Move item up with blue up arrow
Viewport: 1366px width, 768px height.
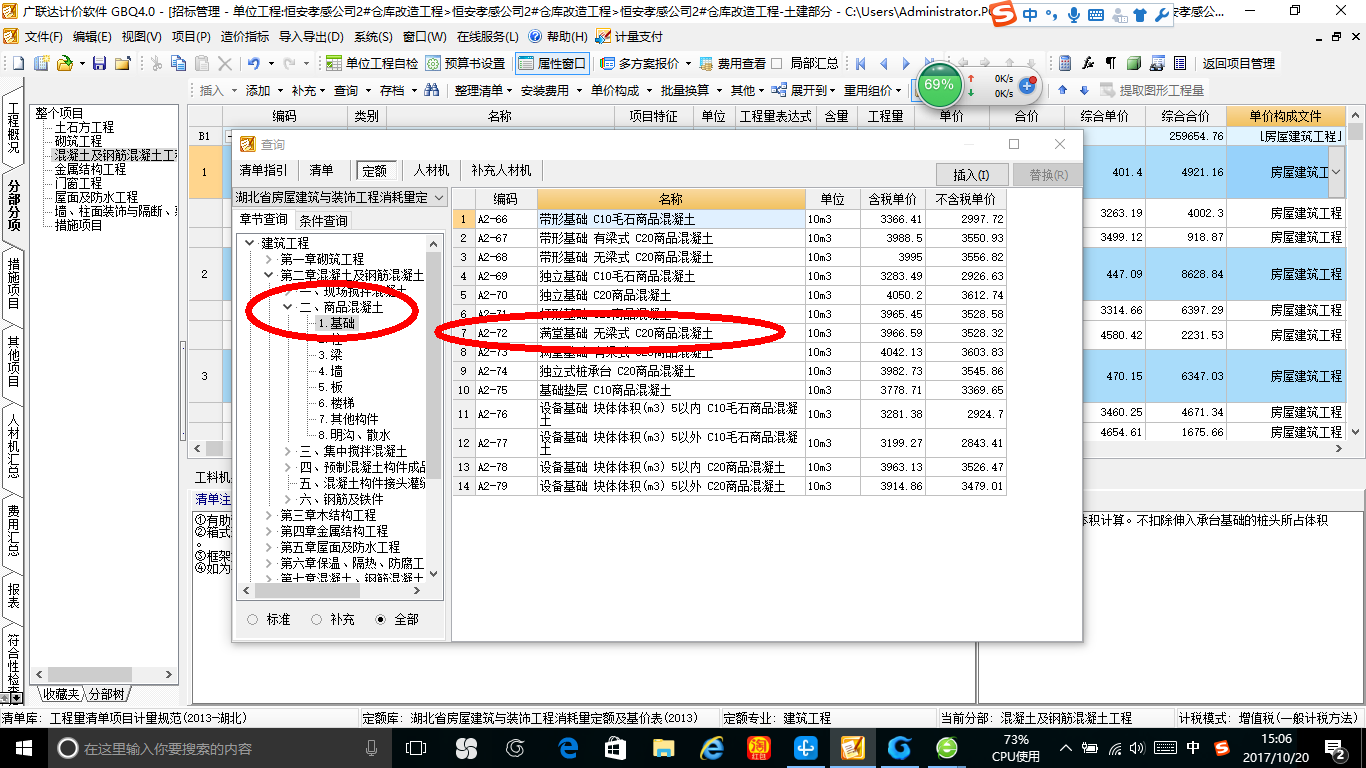coord(1062,90)
